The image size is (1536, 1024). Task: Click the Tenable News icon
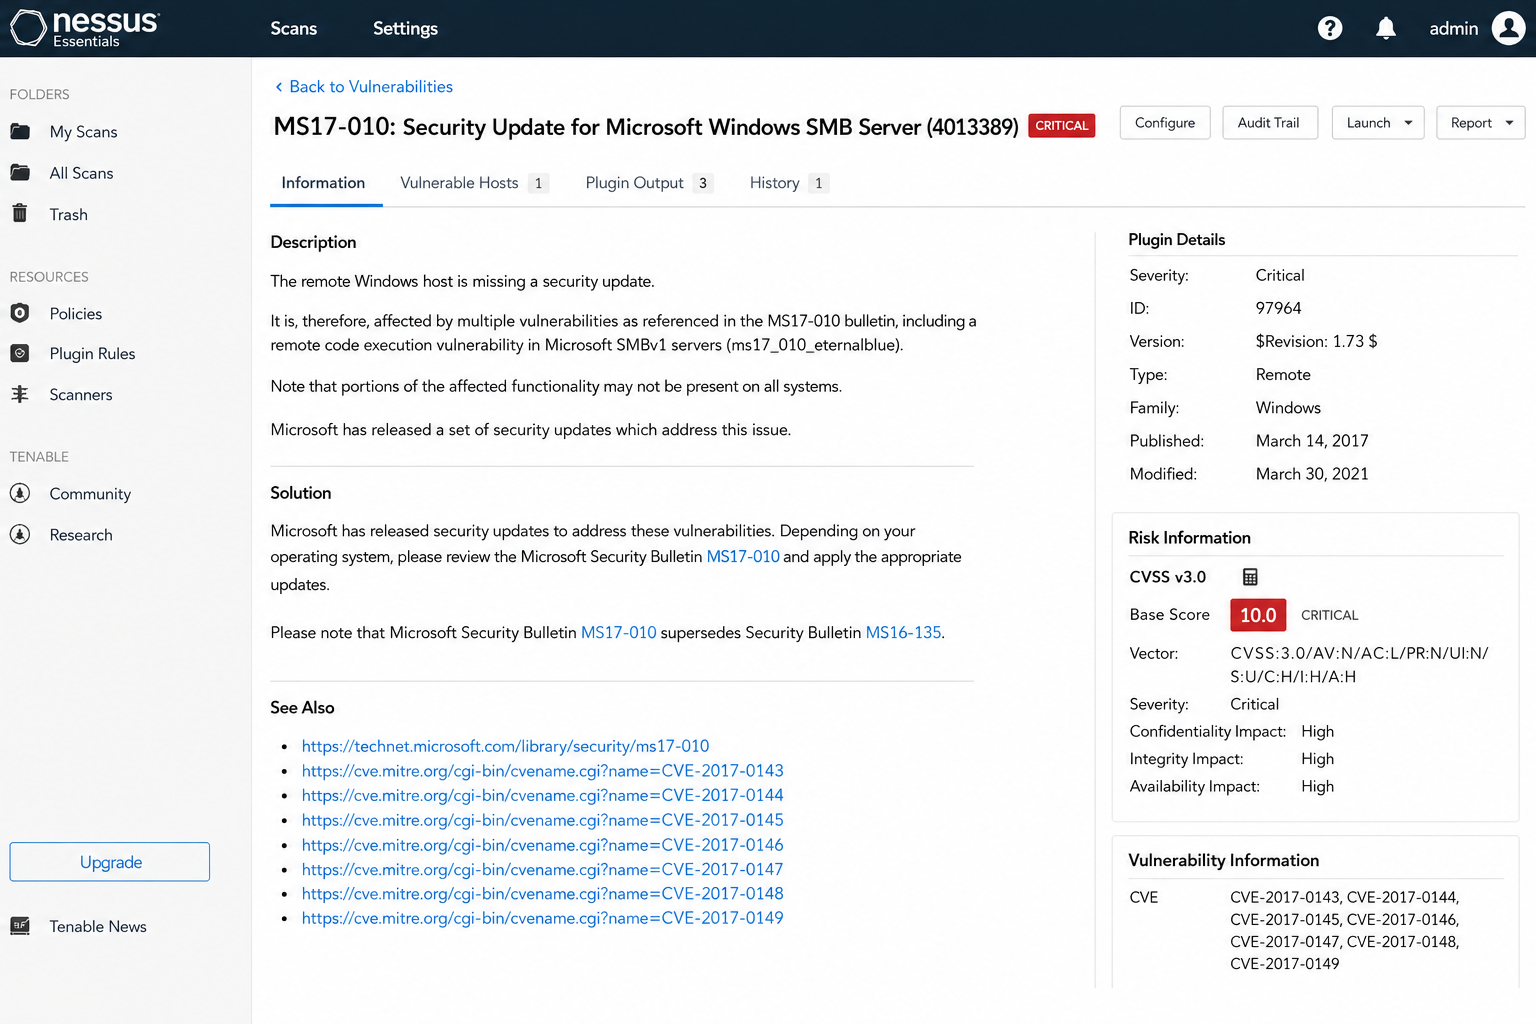coord(20,926)
